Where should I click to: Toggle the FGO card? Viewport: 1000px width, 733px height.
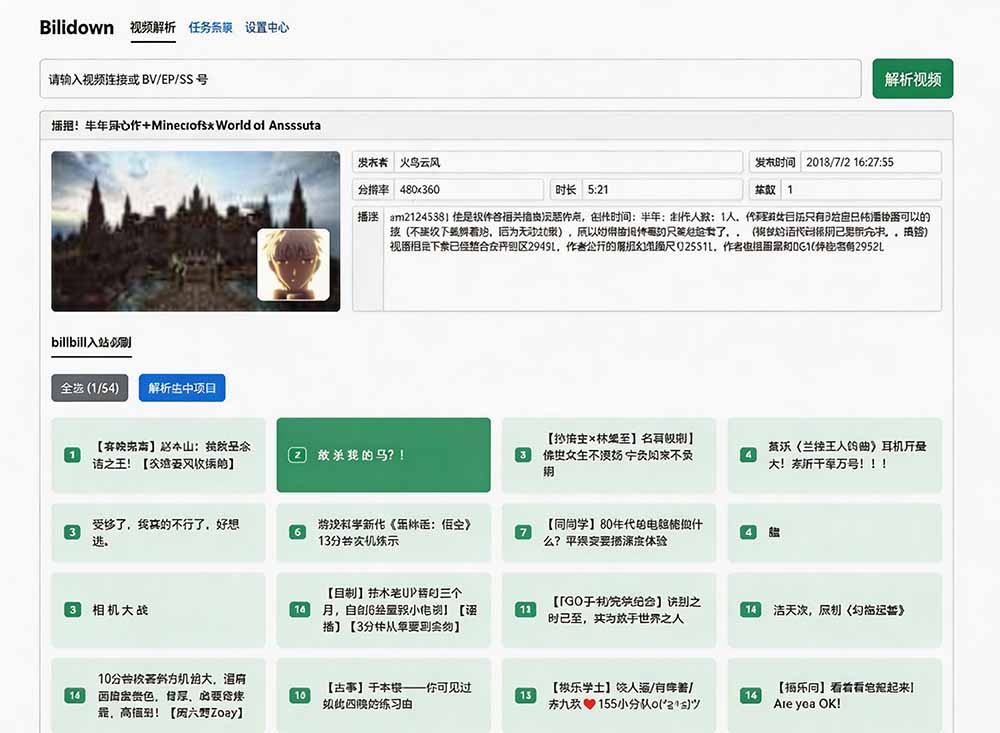tap(609, 610)
